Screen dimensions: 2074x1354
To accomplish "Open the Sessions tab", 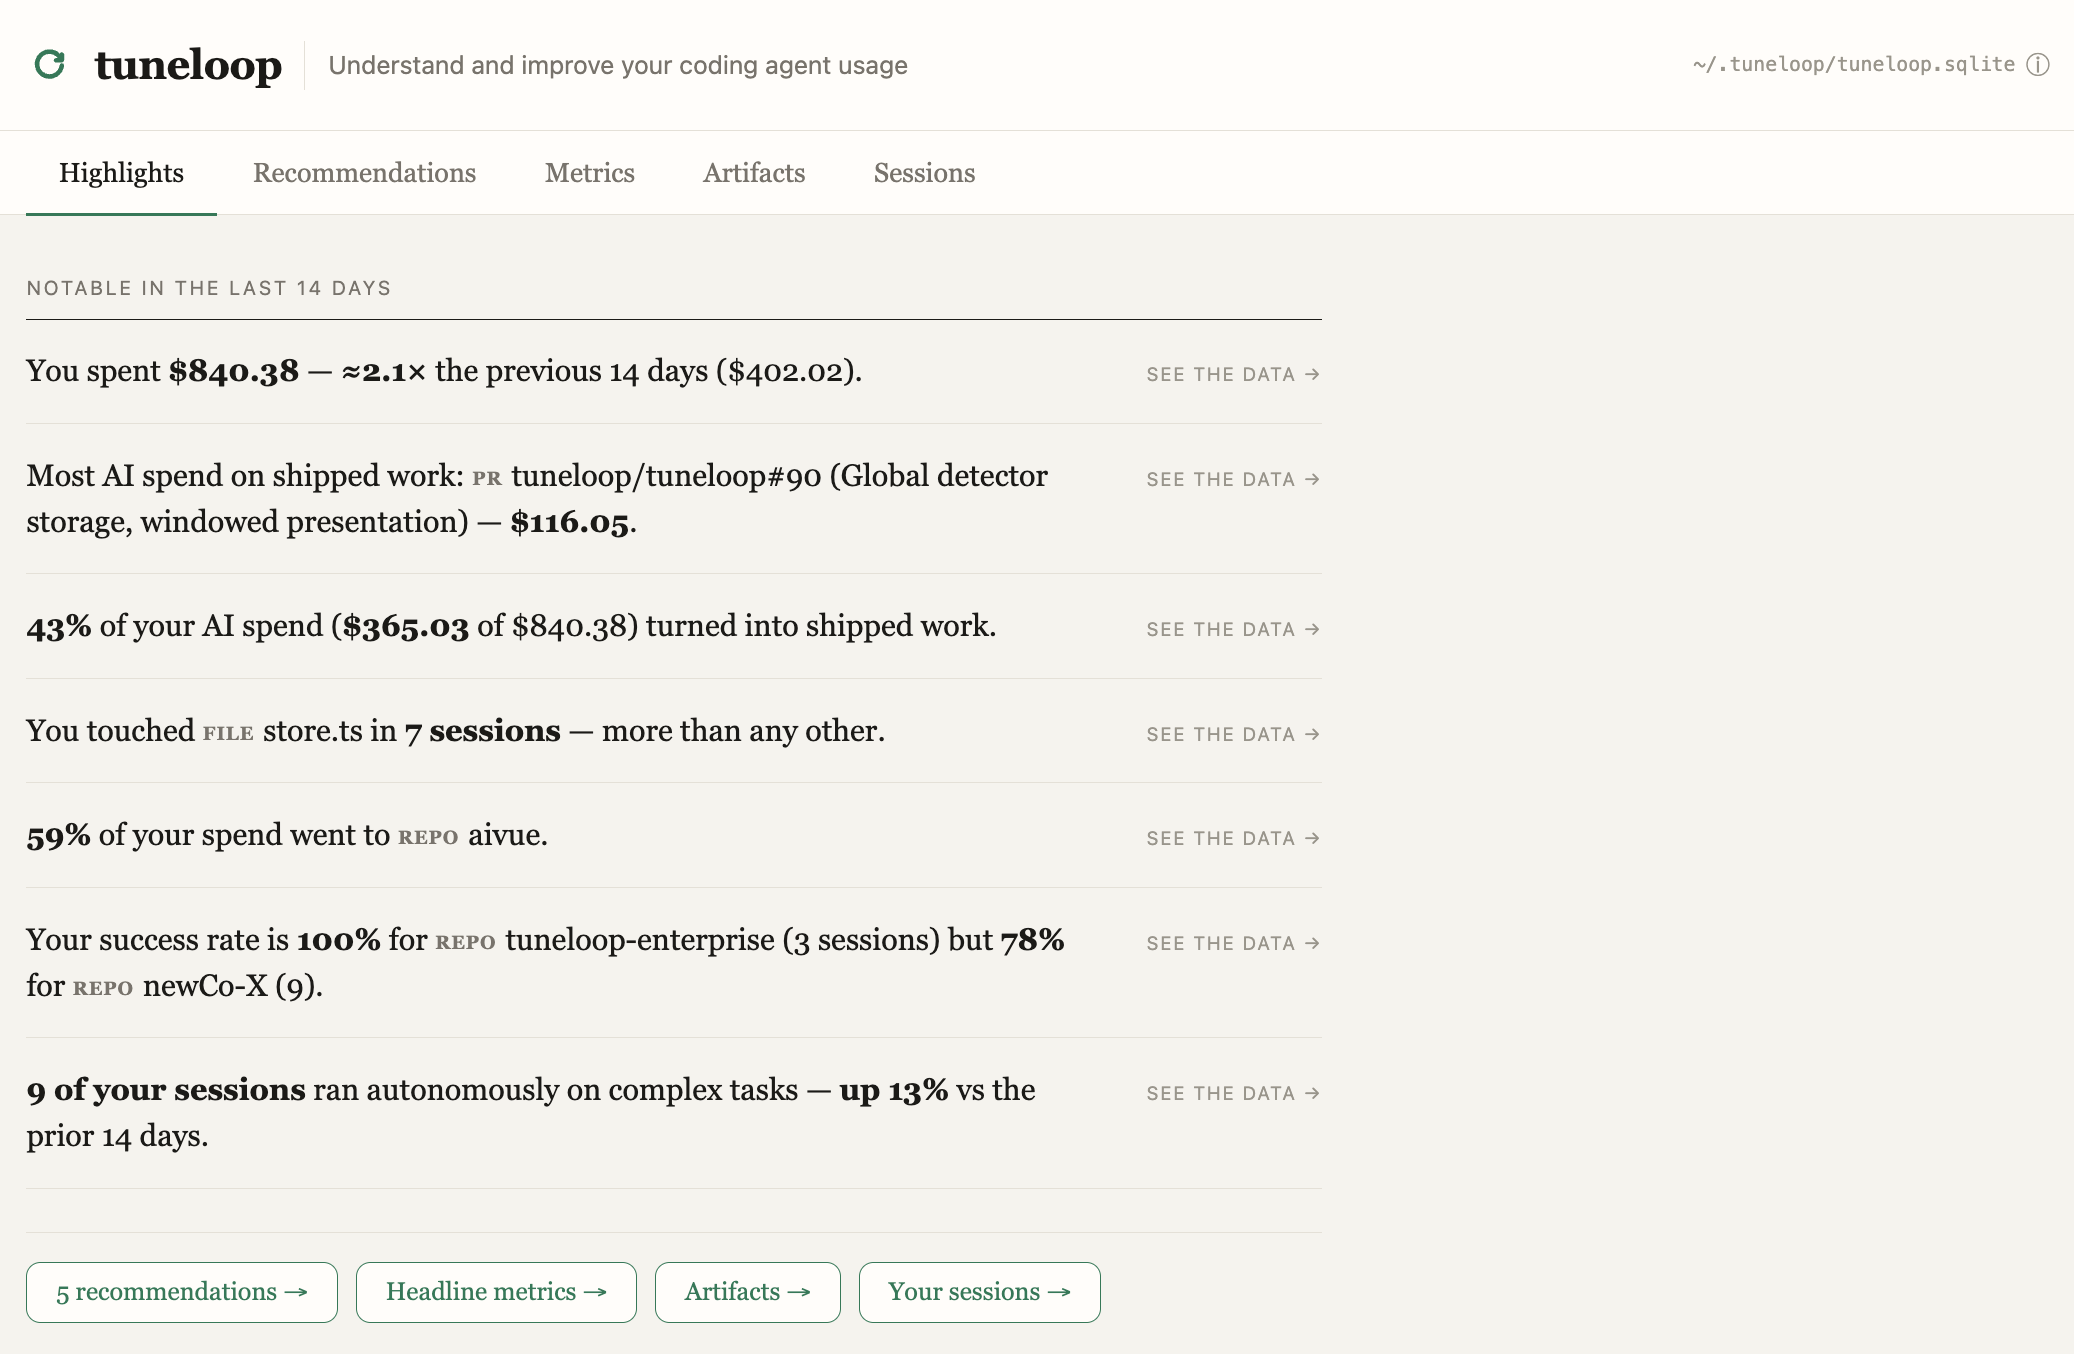I will point(924,173).
